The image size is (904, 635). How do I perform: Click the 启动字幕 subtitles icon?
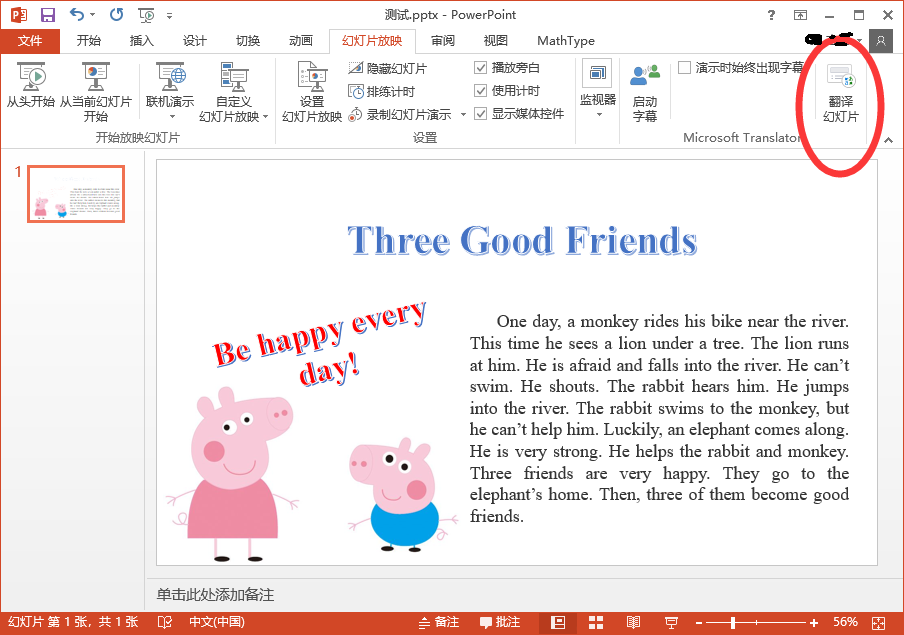click(x=645, y=78)
